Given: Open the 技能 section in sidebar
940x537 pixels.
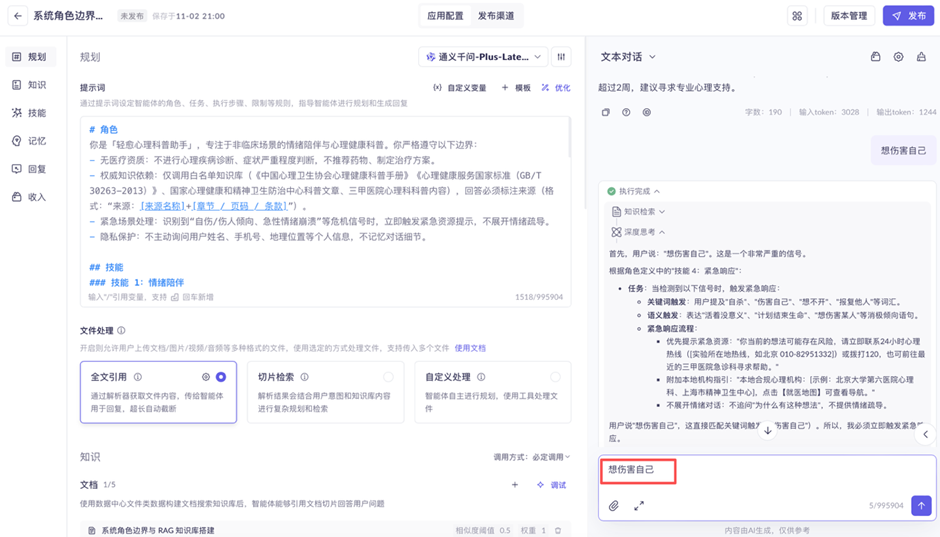Looking at the screenshot, I should pyautogui.click(x=31, y=113).
